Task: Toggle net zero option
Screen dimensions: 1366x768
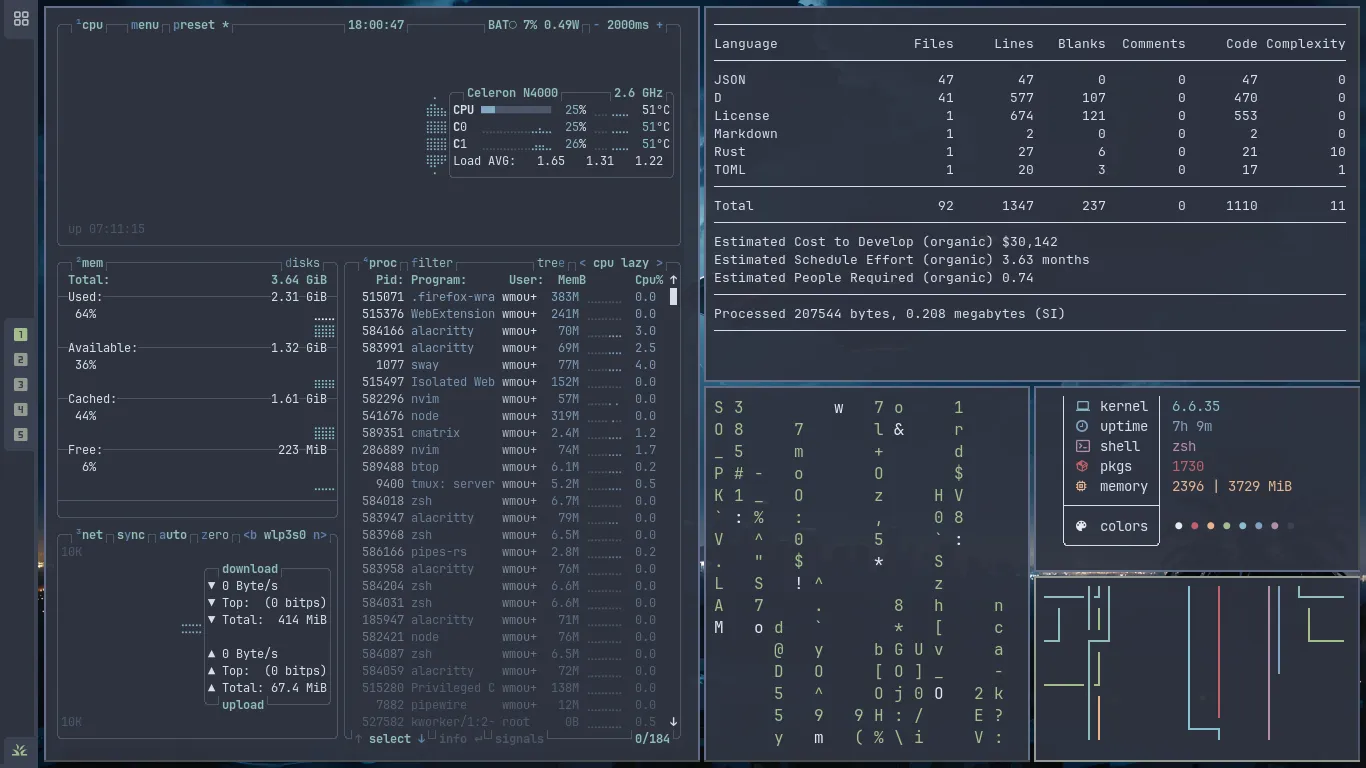Action: point(215,535)
